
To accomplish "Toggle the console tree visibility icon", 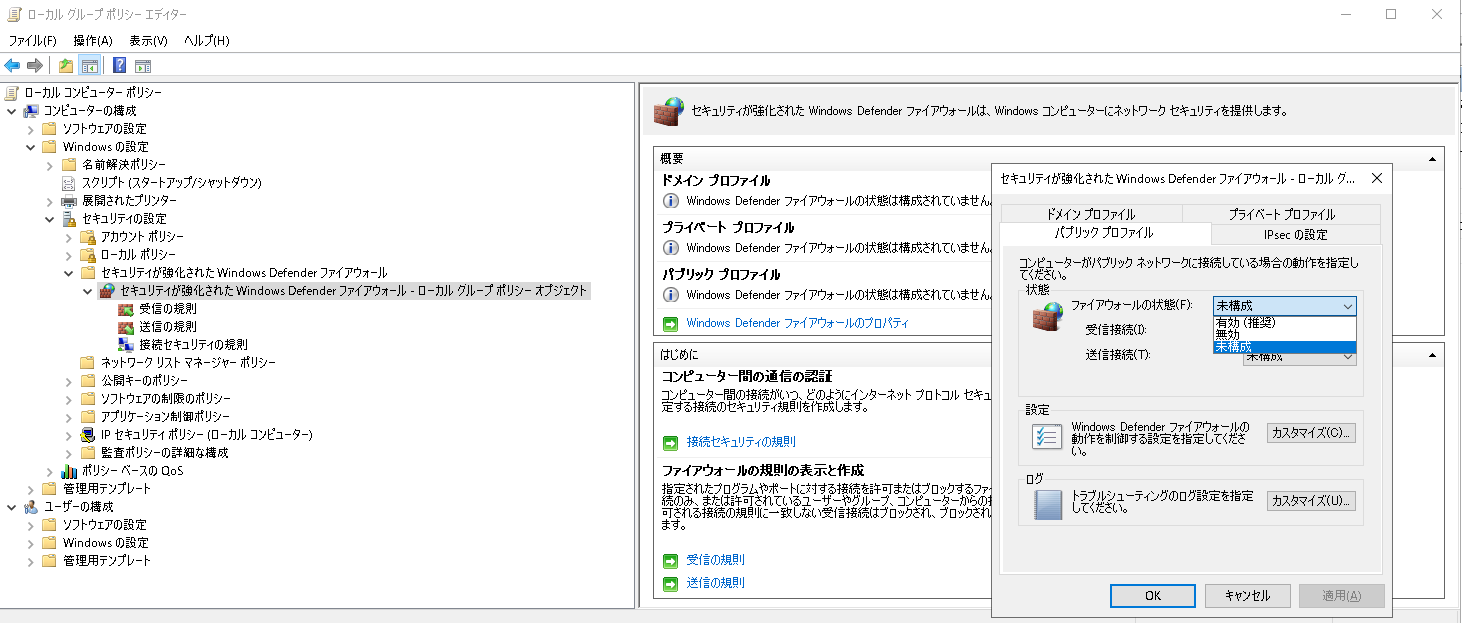I will [90, 64].
